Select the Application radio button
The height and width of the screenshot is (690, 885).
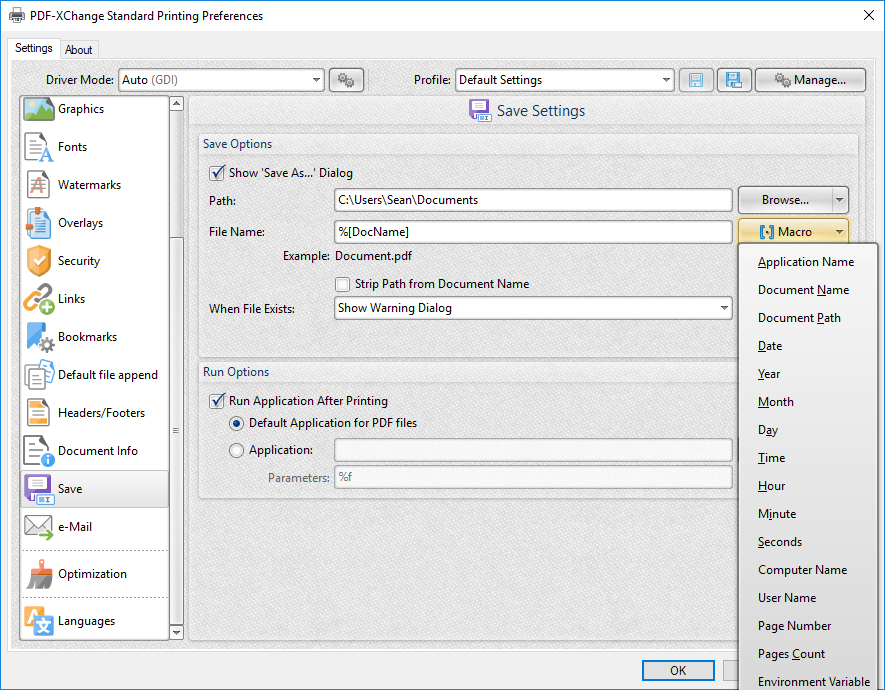pyautogui.click(x=236, y=450)
